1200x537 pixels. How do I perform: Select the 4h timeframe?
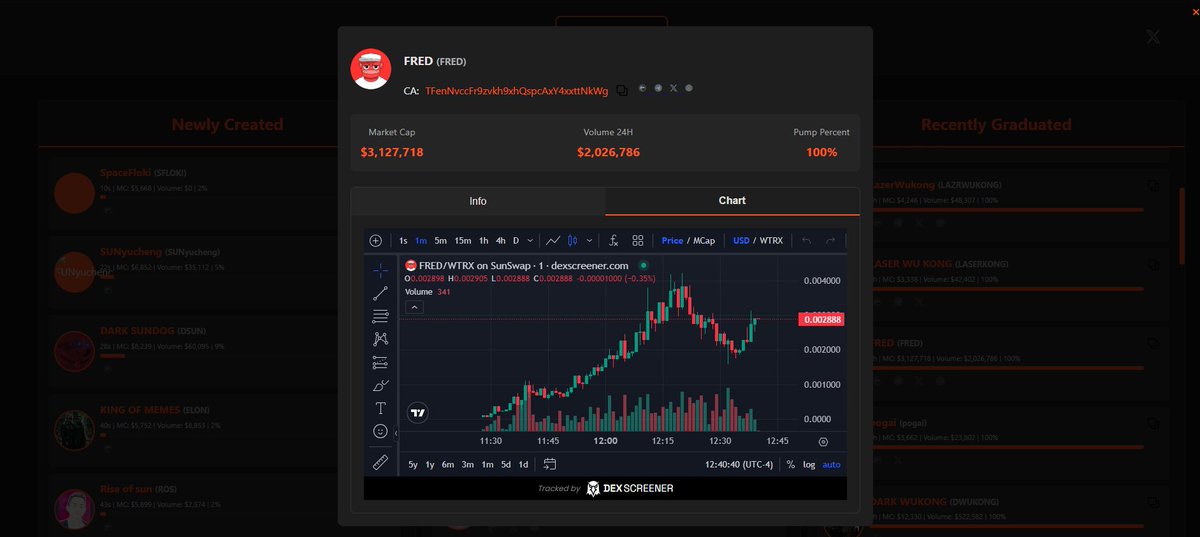(501, 241)
